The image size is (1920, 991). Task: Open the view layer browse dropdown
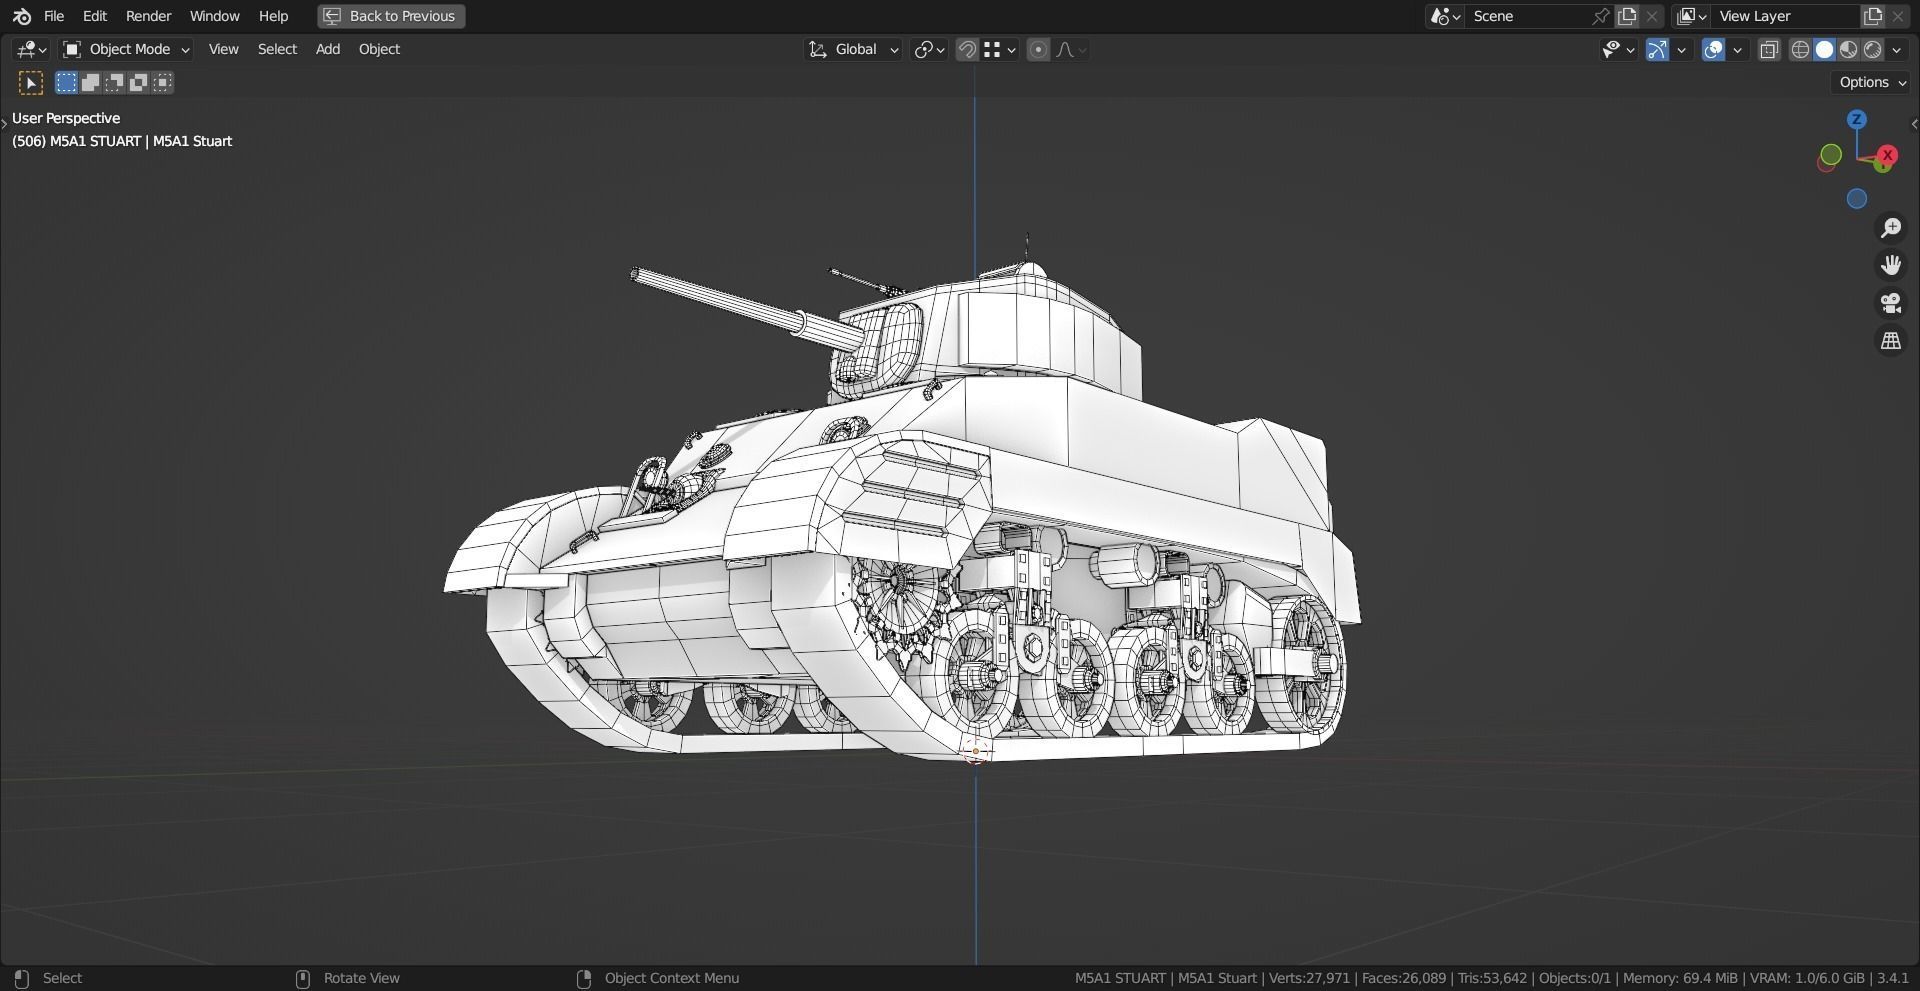[1691, 16]
